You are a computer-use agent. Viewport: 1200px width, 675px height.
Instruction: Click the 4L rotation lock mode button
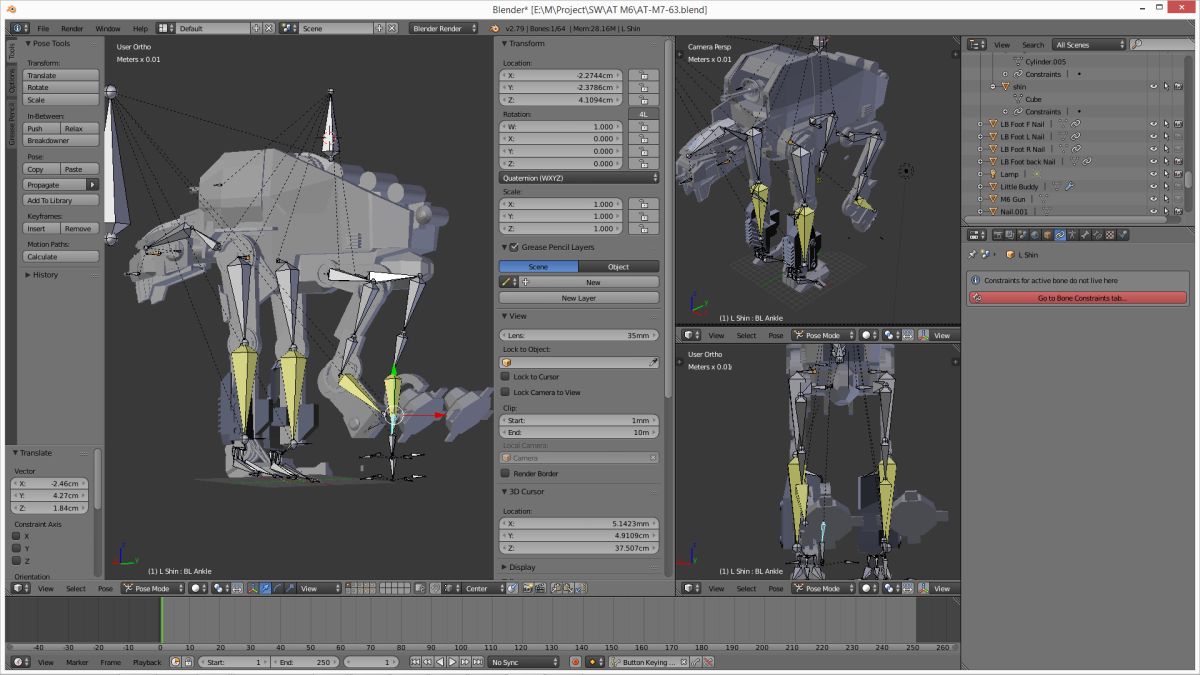[643, 114]
